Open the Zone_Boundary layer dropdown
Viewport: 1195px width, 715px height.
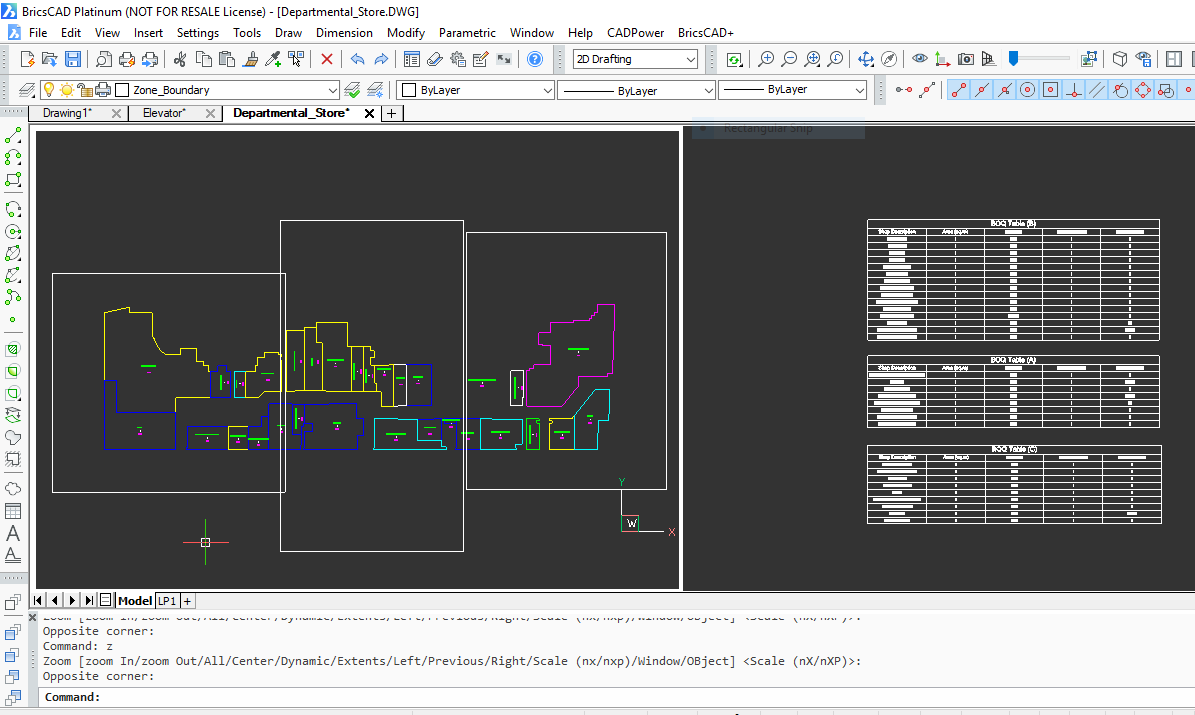[x=333, y=90]
